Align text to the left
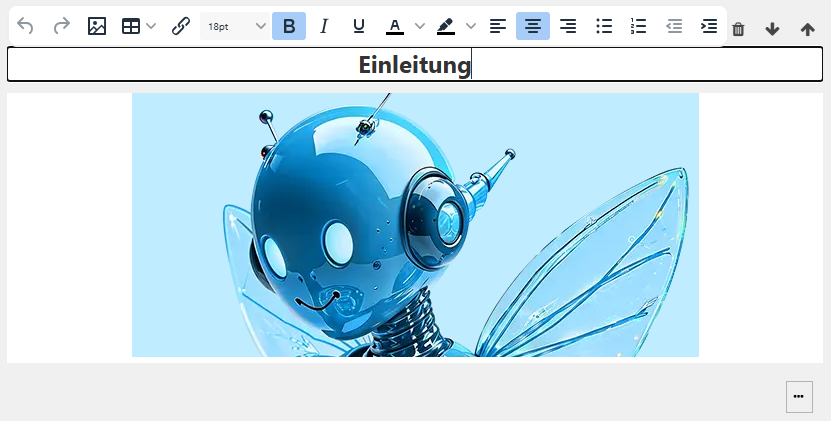 (498, 26)
